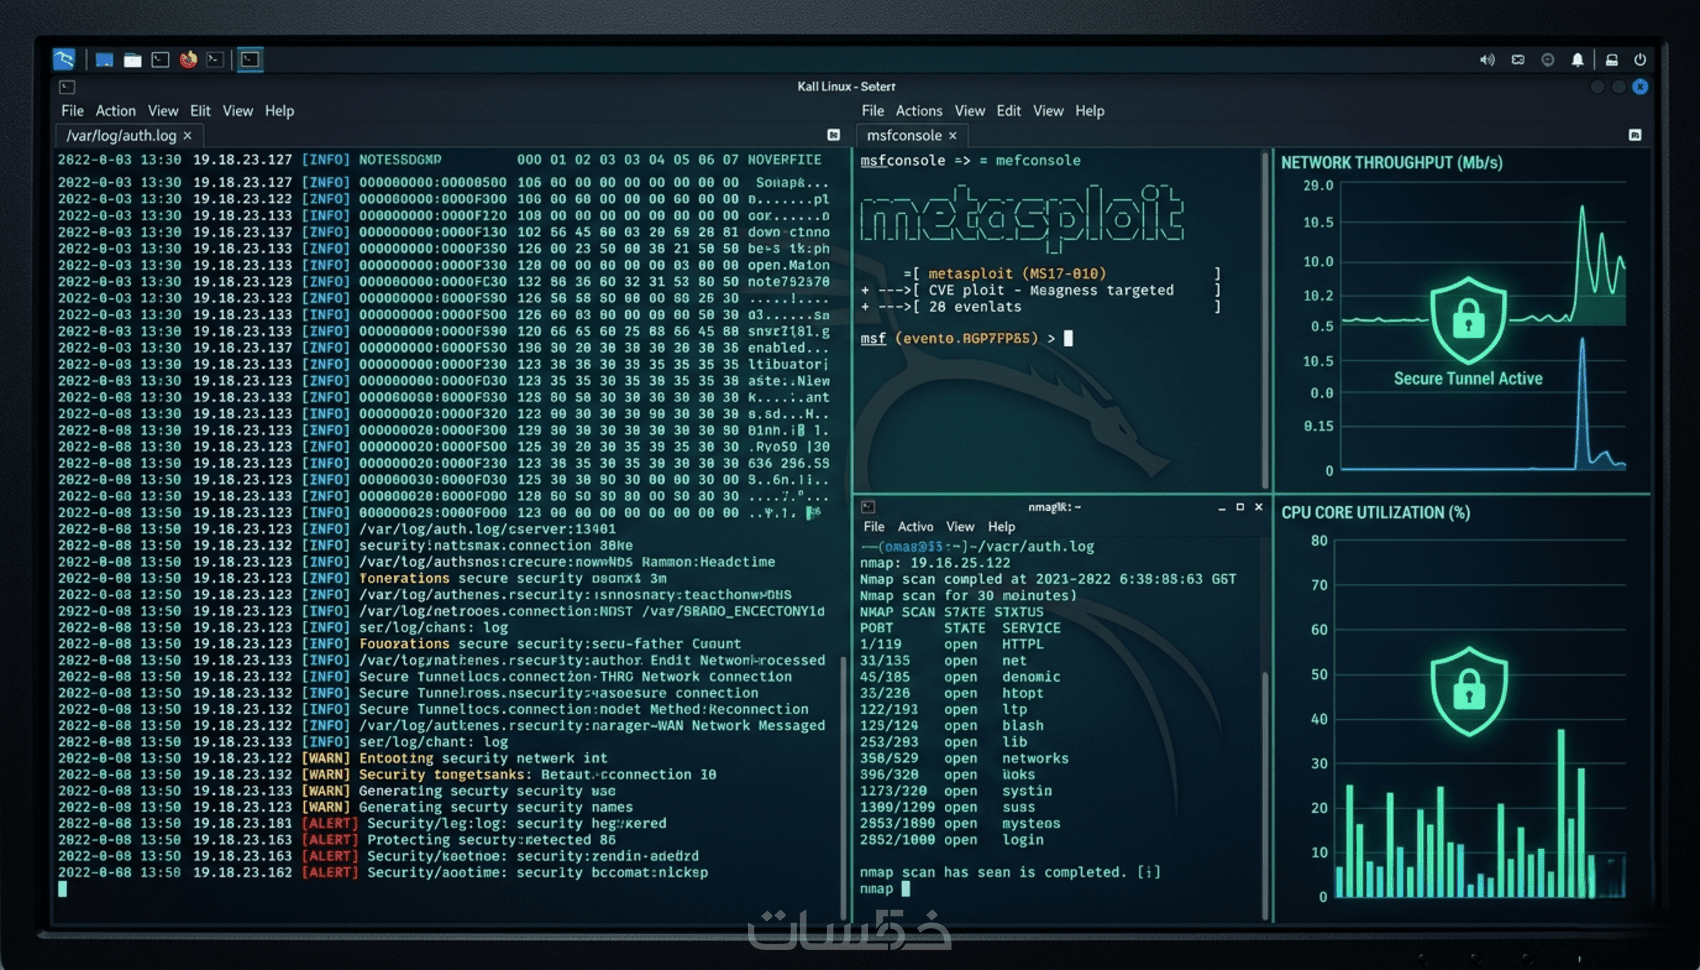Open the Actions menu above the msfconsole tab

pos(919,111)
